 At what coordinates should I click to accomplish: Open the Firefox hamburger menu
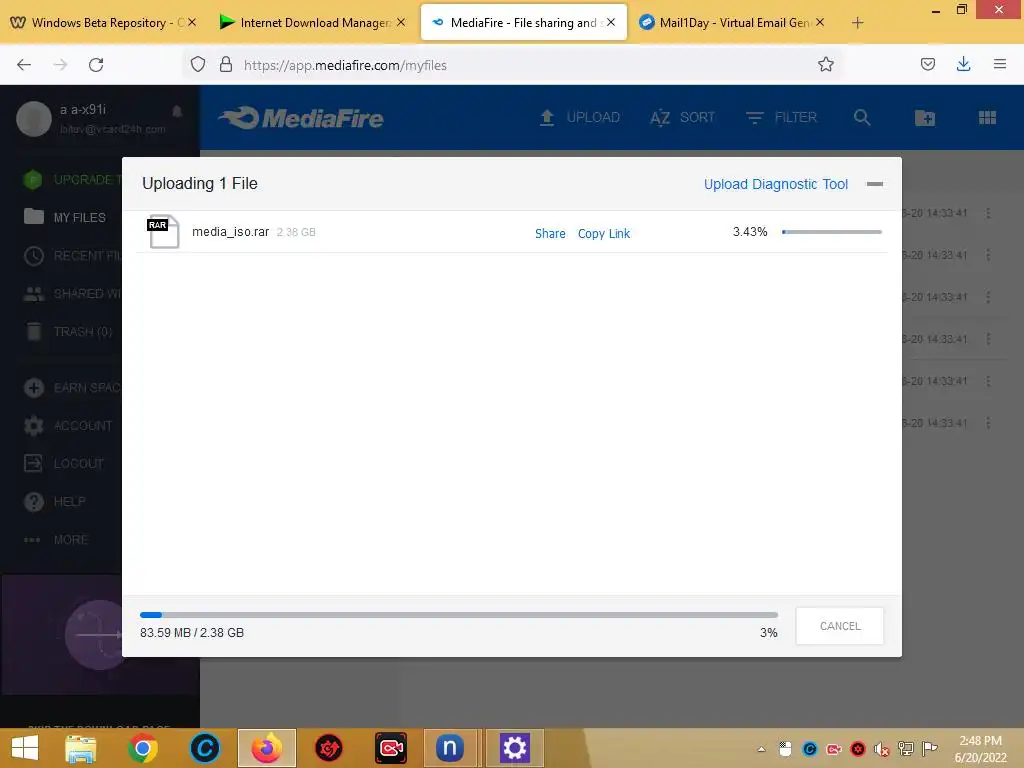(1000, 64)
